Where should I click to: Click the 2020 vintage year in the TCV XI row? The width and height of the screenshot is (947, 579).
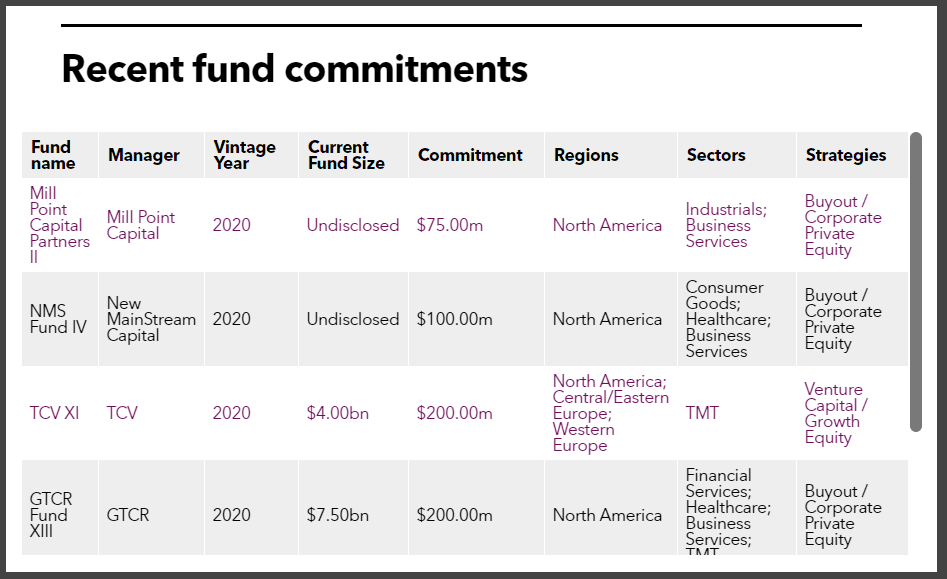pyautogui.click(x=231, y=413)
